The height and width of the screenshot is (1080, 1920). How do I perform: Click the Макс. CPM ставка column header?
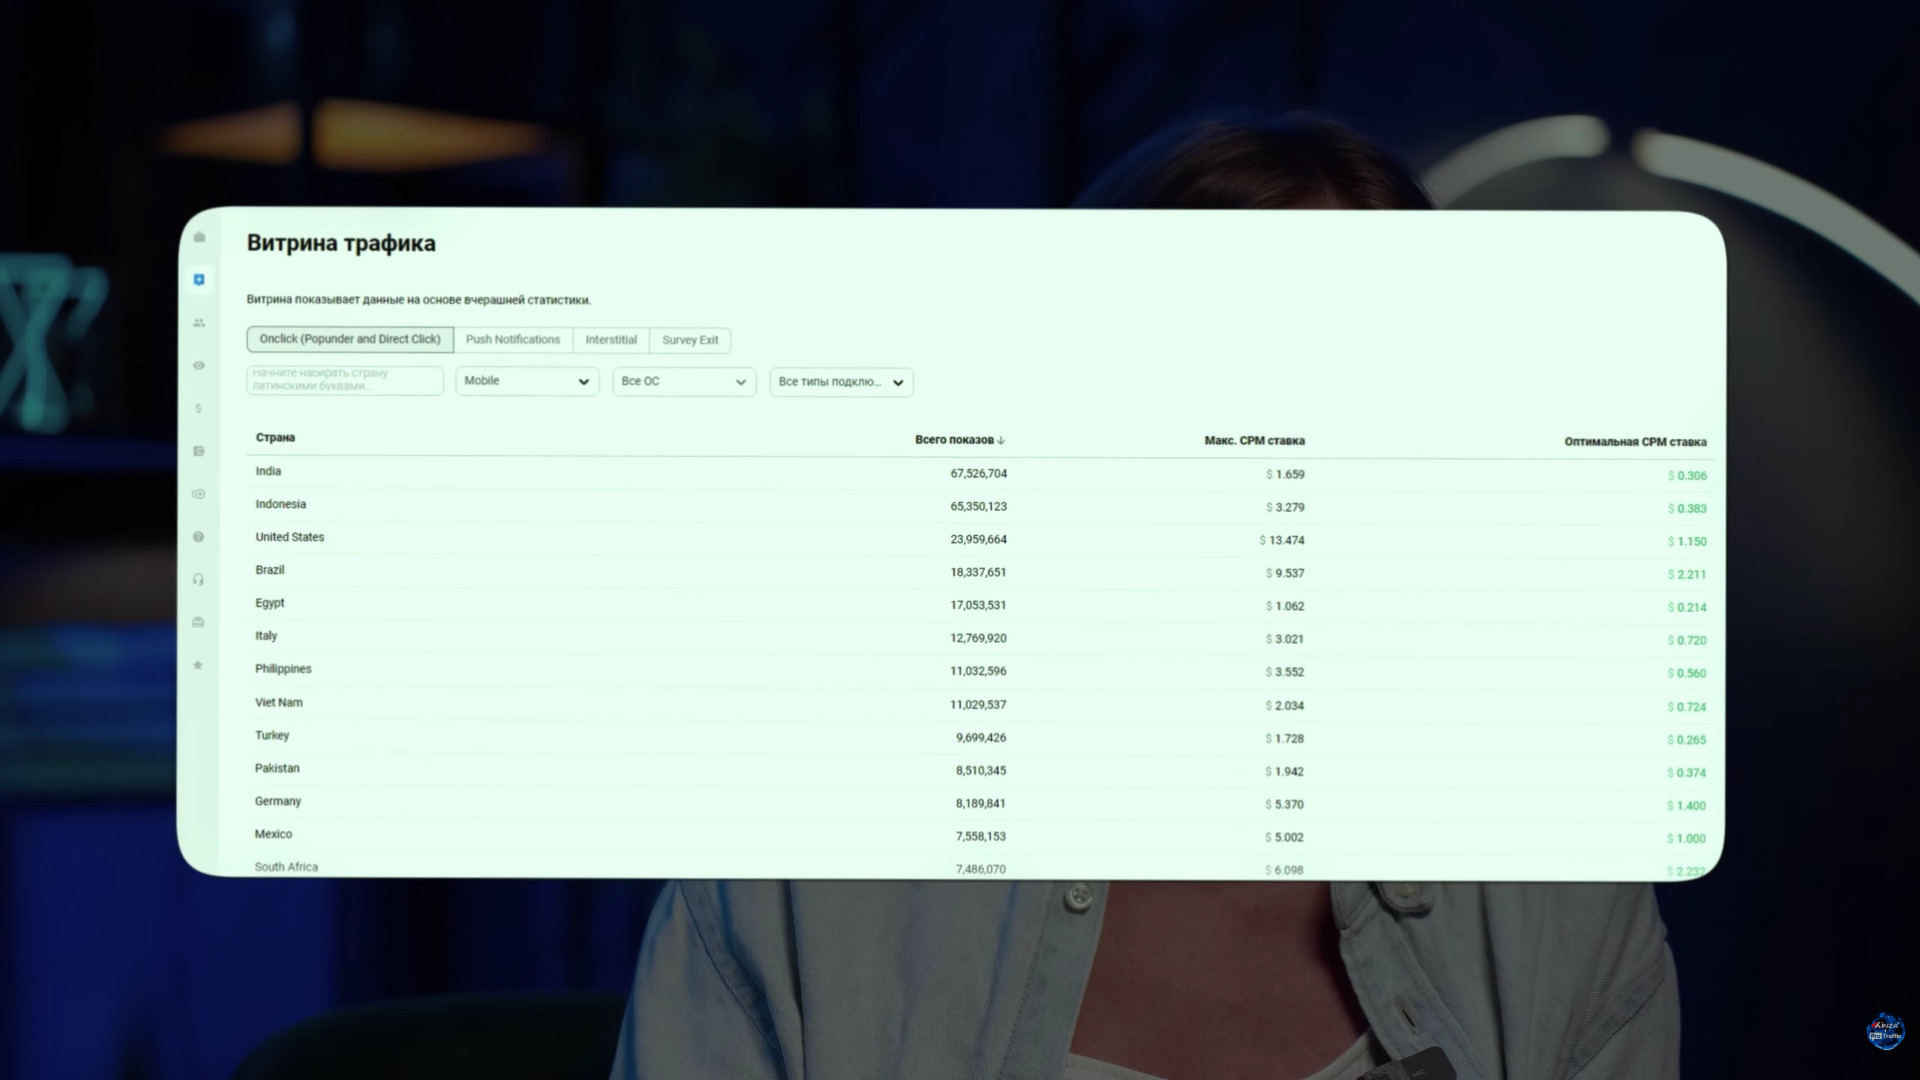coord(1254,441)
